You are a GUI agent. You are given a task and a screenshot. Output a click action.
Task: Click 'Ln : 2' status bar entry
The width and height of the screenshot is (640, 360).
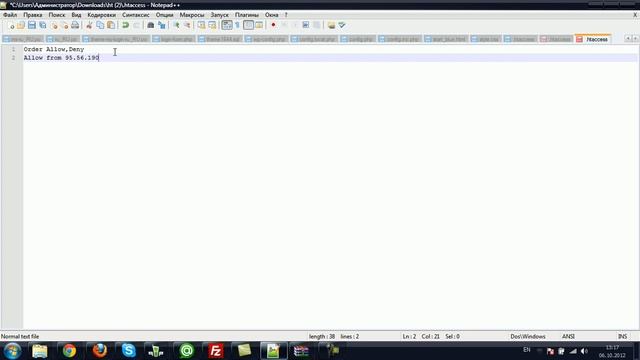pyautogui.click(x=409, y=336)
